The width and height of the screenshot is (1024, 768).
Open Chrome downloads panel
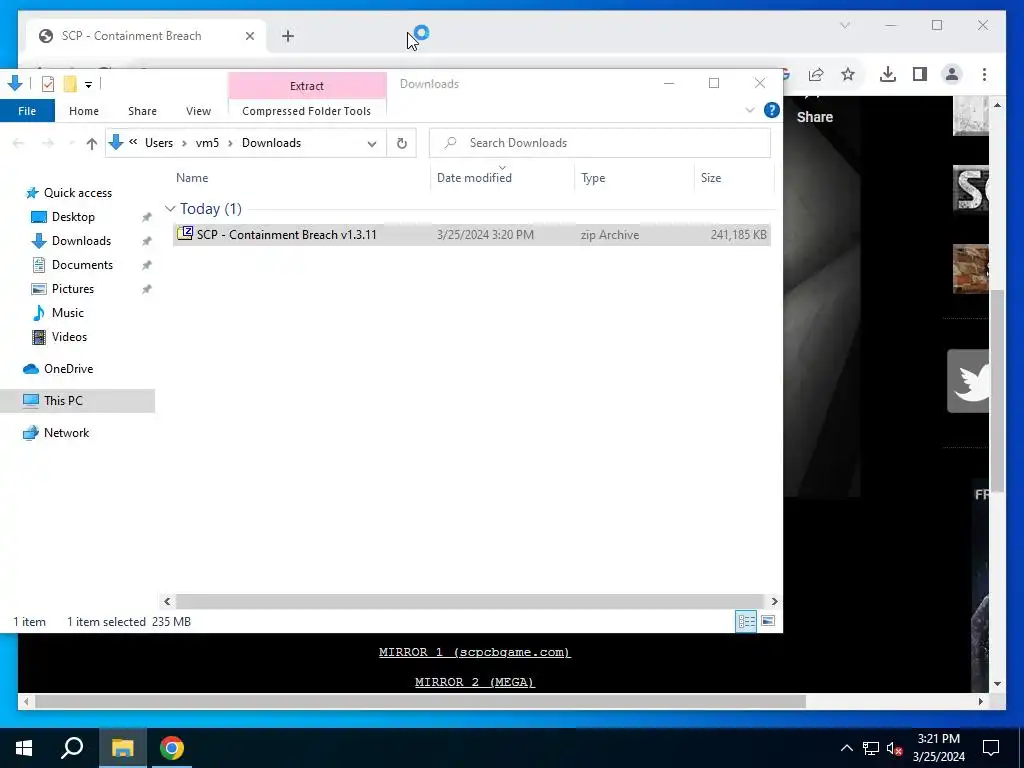[x=888, y=74]
